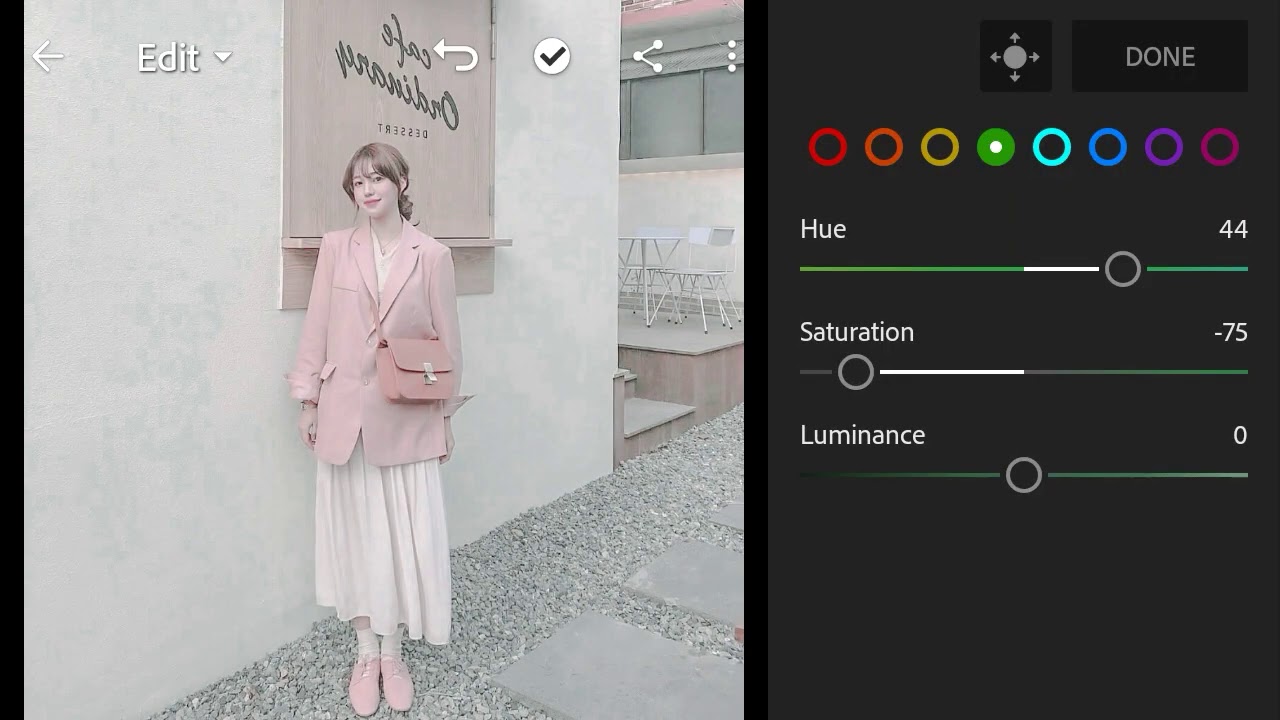Select the green color channel
The image size is (1280, 720).
996,148
